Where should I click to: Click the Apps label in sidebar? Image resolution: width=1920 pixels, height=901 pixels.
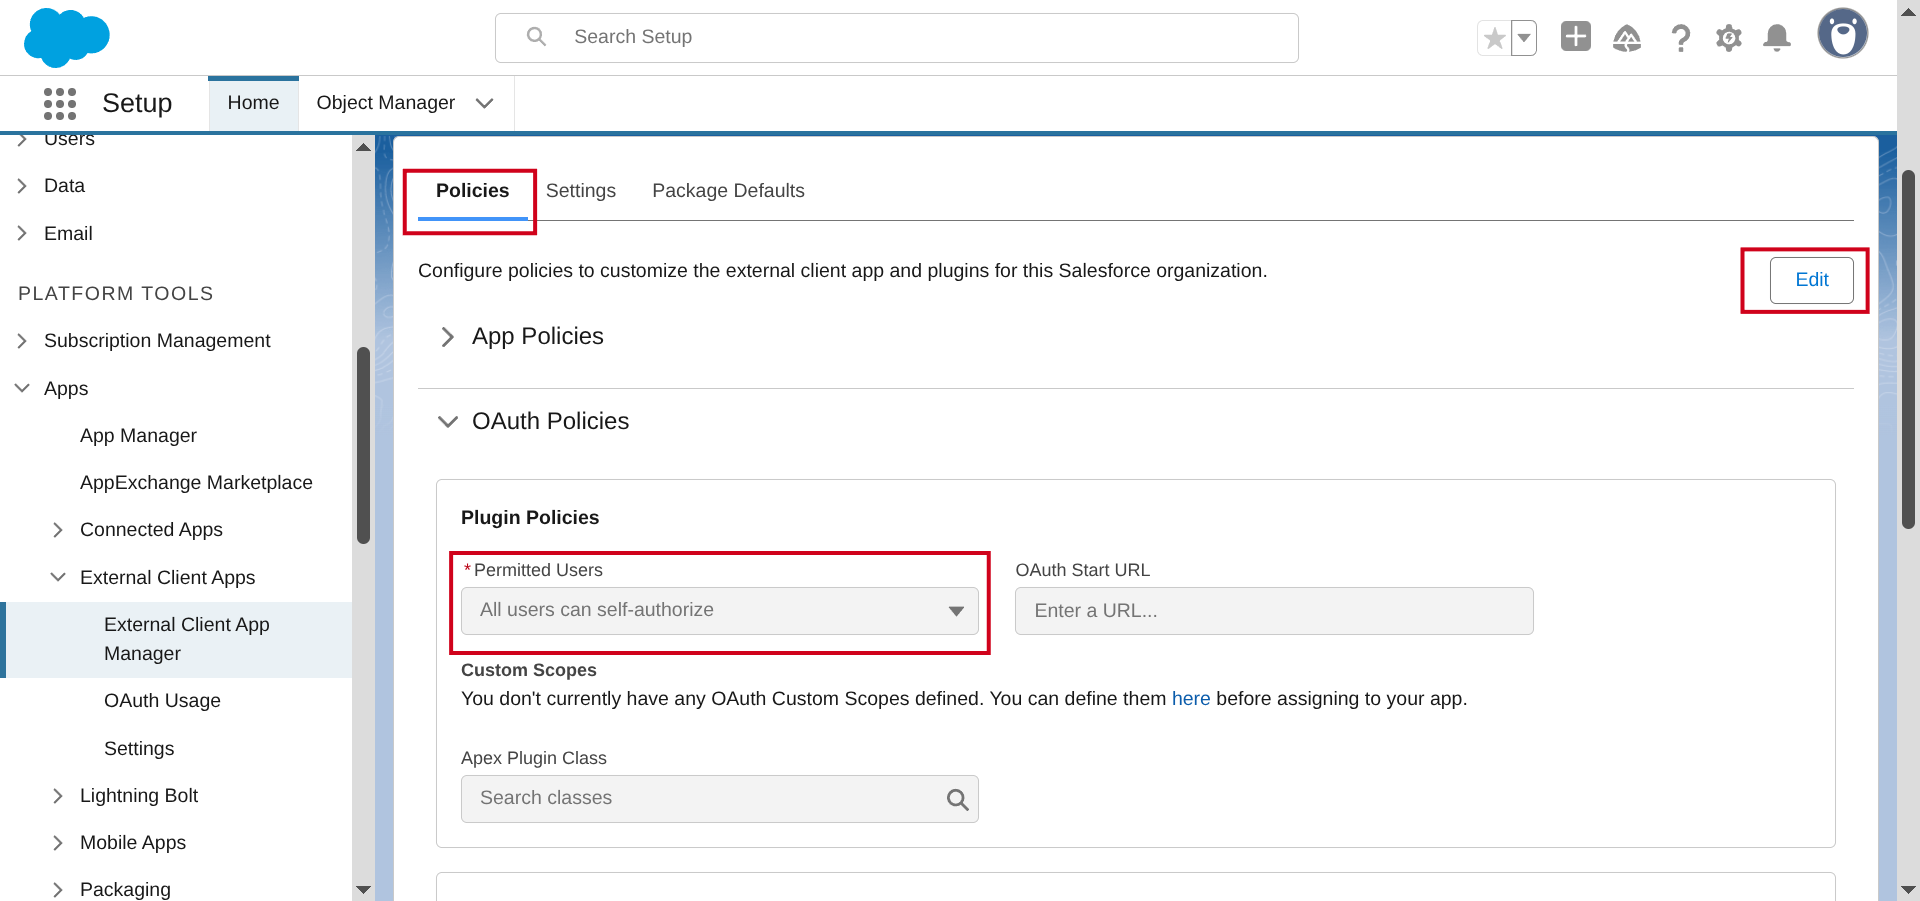[x=66, y=388]
